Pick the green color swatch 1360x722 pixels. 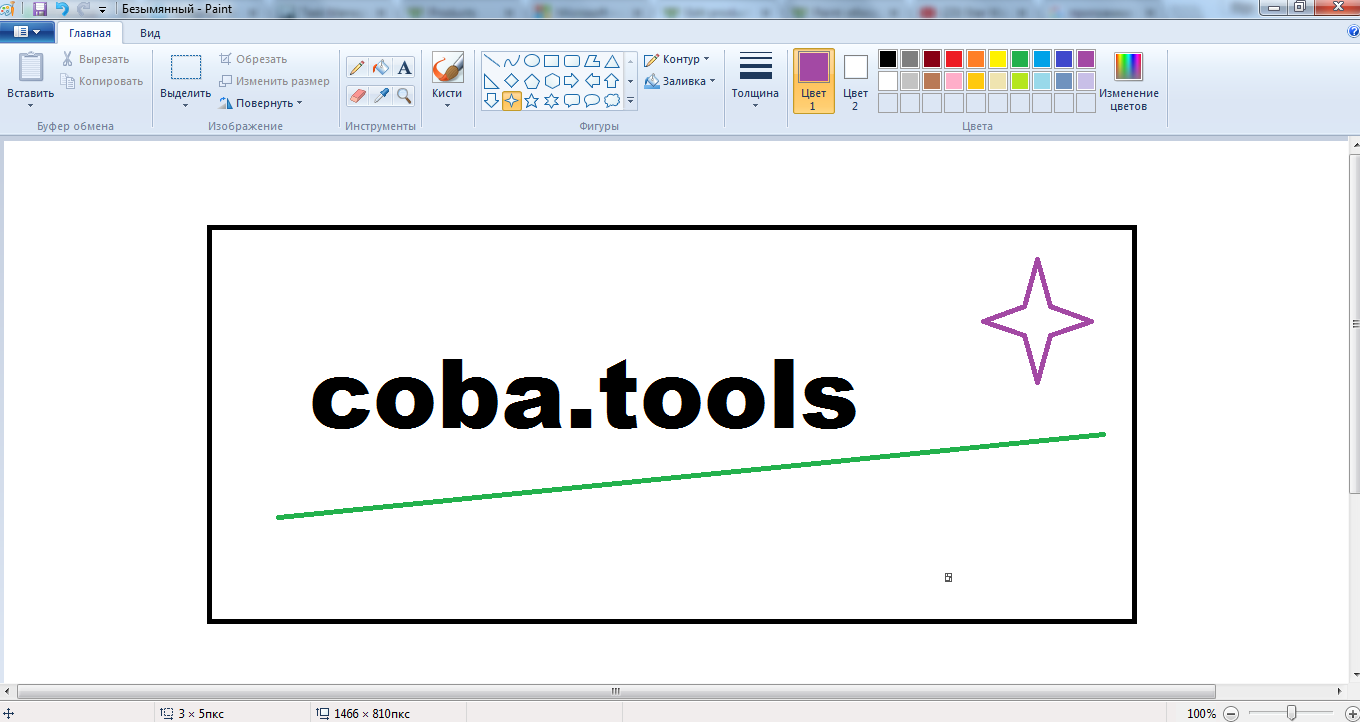point(1020,59)
